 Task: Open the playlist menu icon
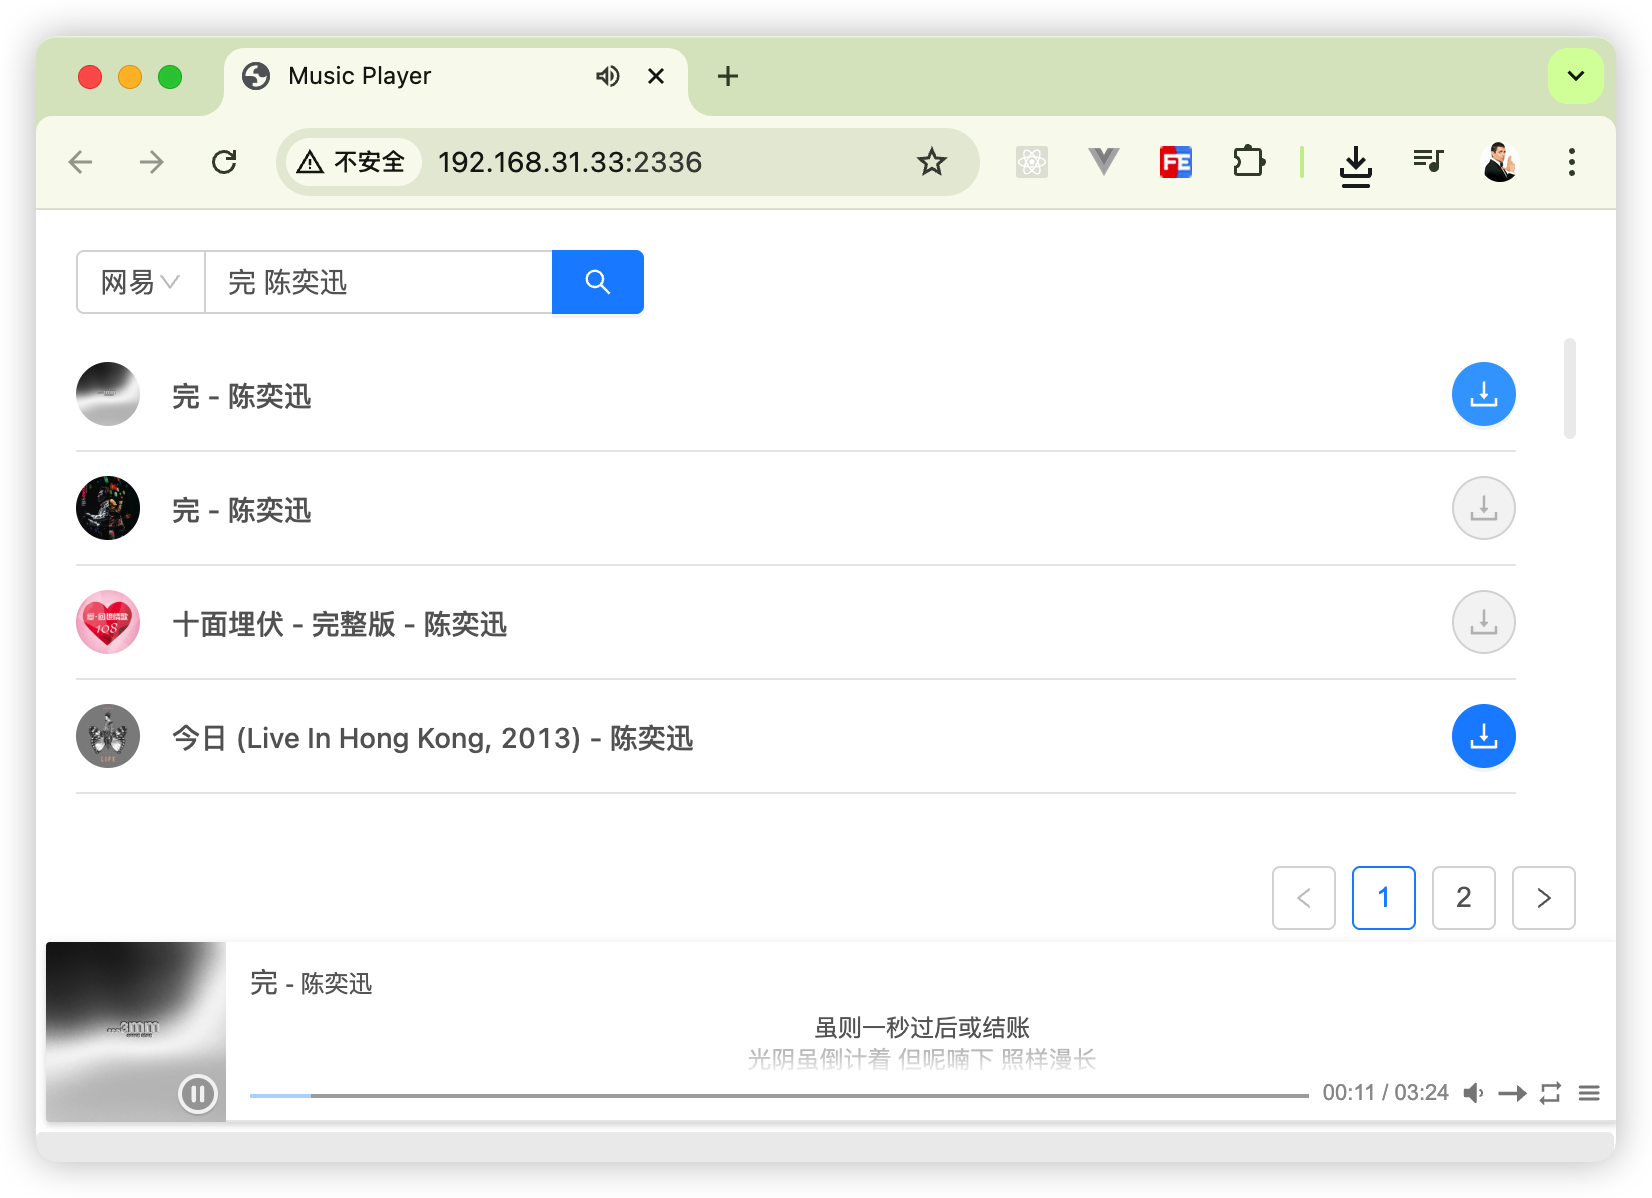tap(1589, 1093)
